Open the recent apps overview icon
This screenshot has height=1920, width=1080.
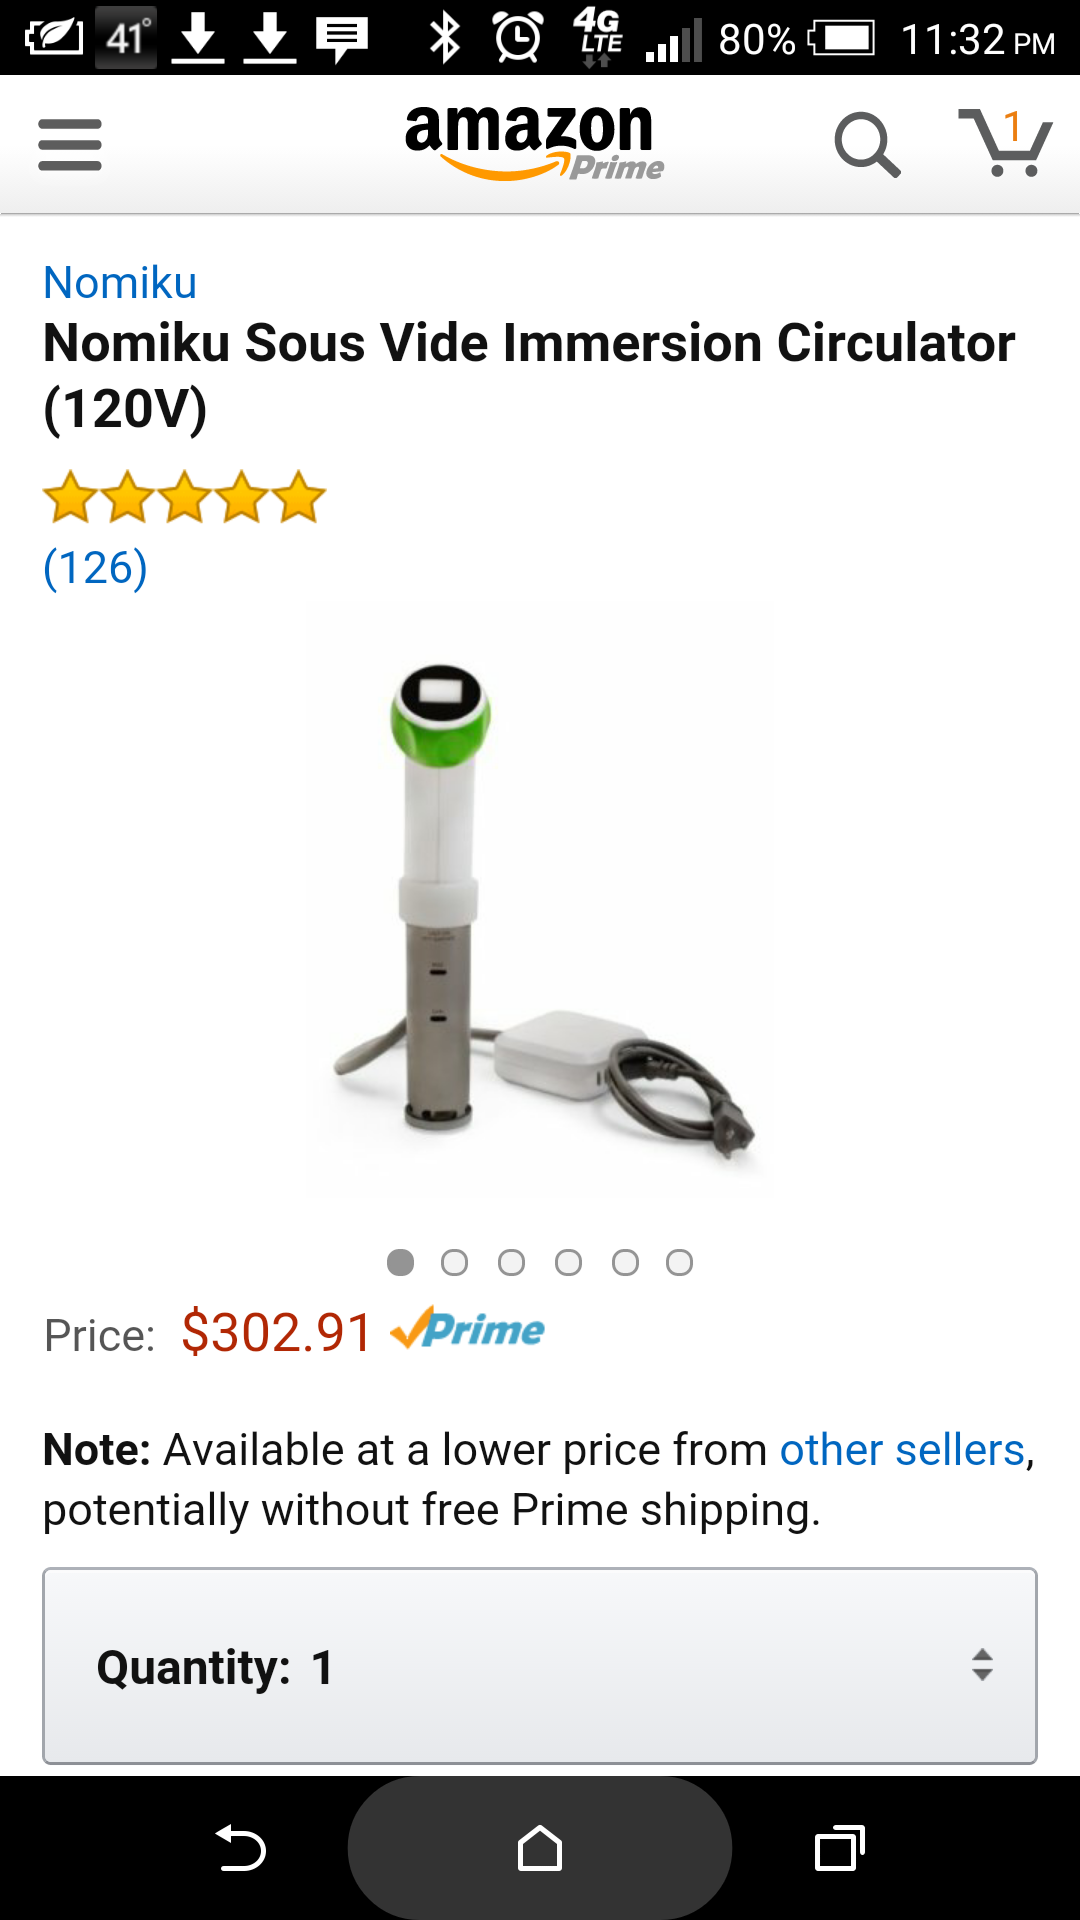[840, 1848]
